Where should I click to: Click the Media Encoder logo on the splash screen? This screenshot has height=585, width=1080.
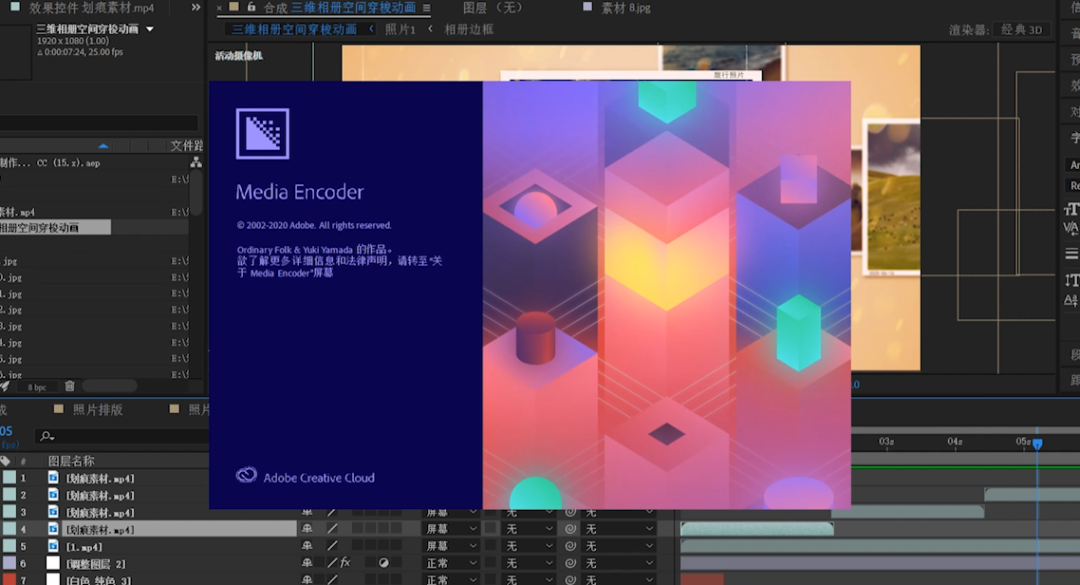point(262,134)
